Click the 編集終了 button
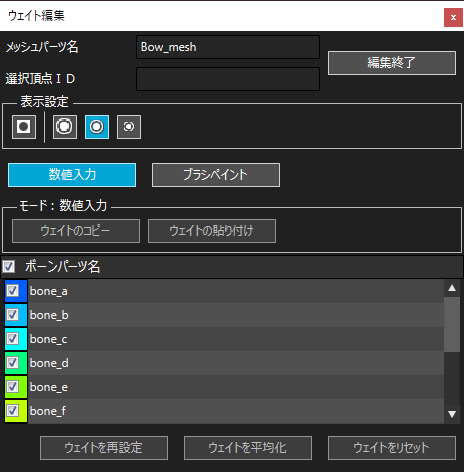 point(392,63)
